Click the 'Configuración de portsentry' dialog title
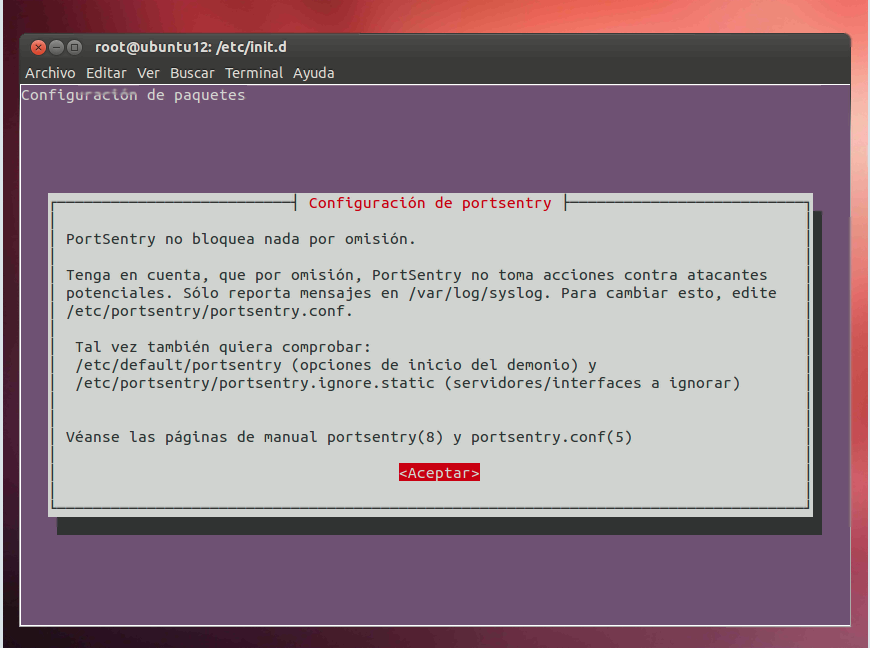Viewport: 870px width, 648px height. (430, 203)
